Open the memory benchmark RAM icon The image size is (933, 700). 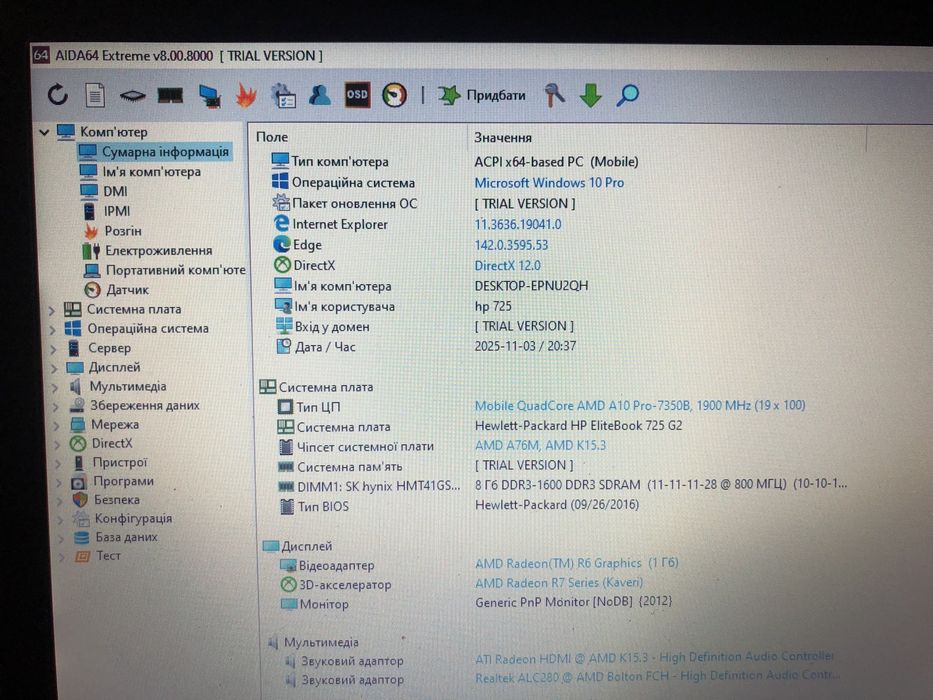coord(170,95)
